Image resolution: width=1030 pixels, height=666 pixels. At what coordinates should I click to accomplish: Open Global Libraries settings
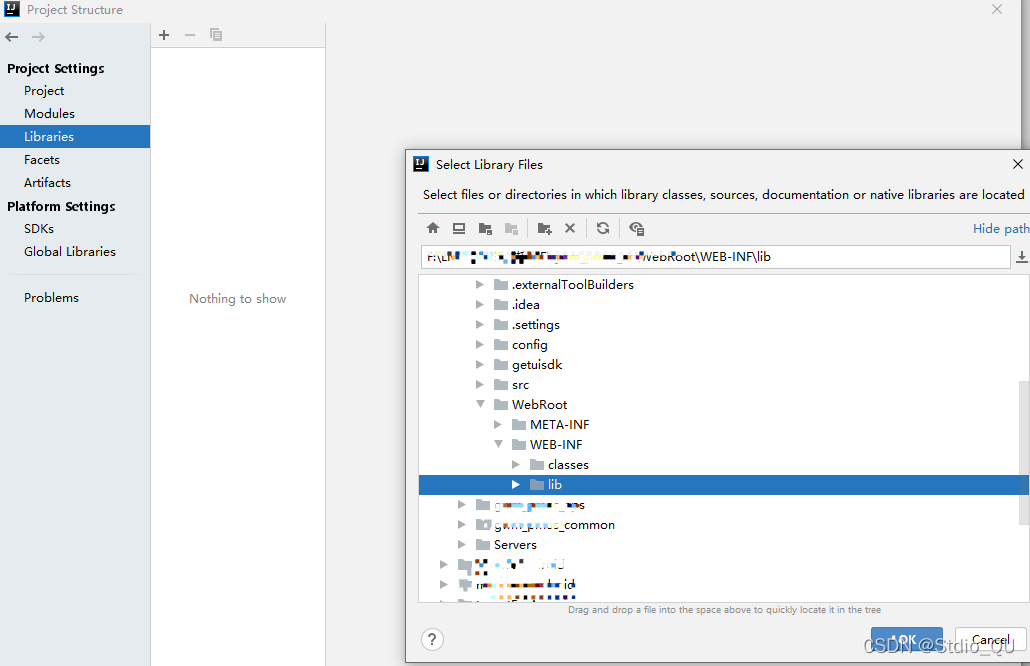70,252
